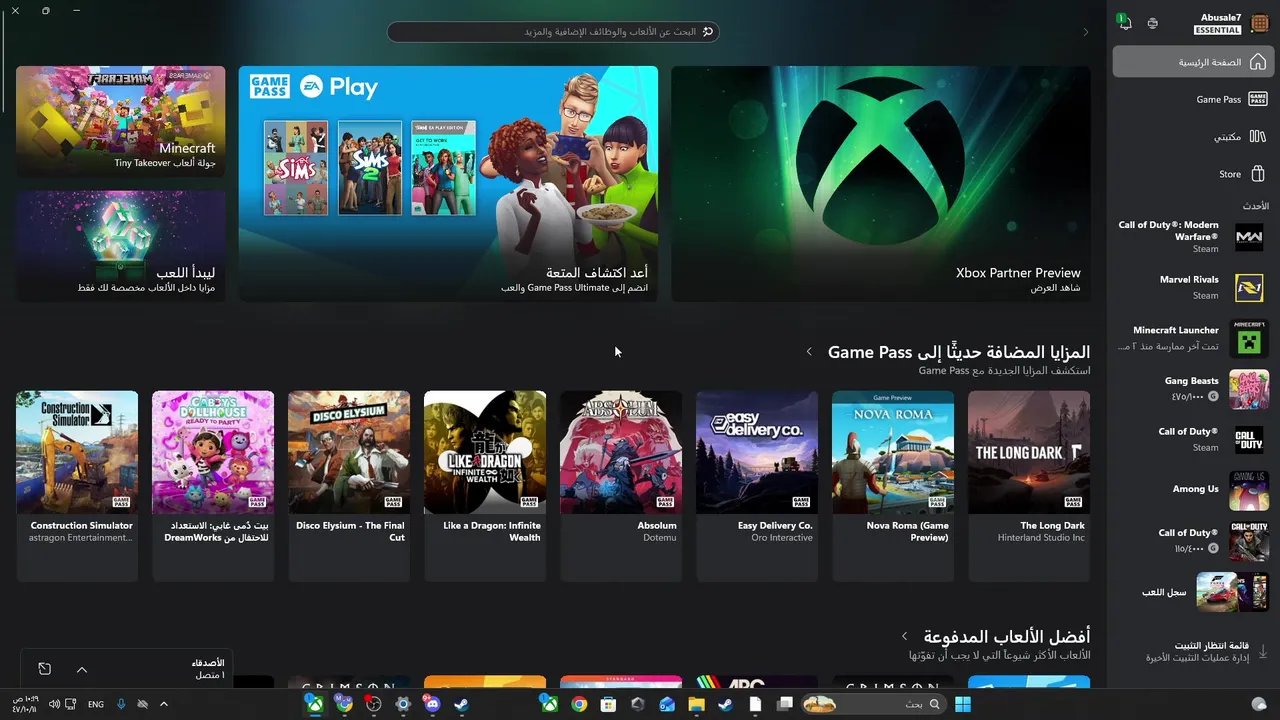Click the tray microphone icon

(x=121, y=705)
